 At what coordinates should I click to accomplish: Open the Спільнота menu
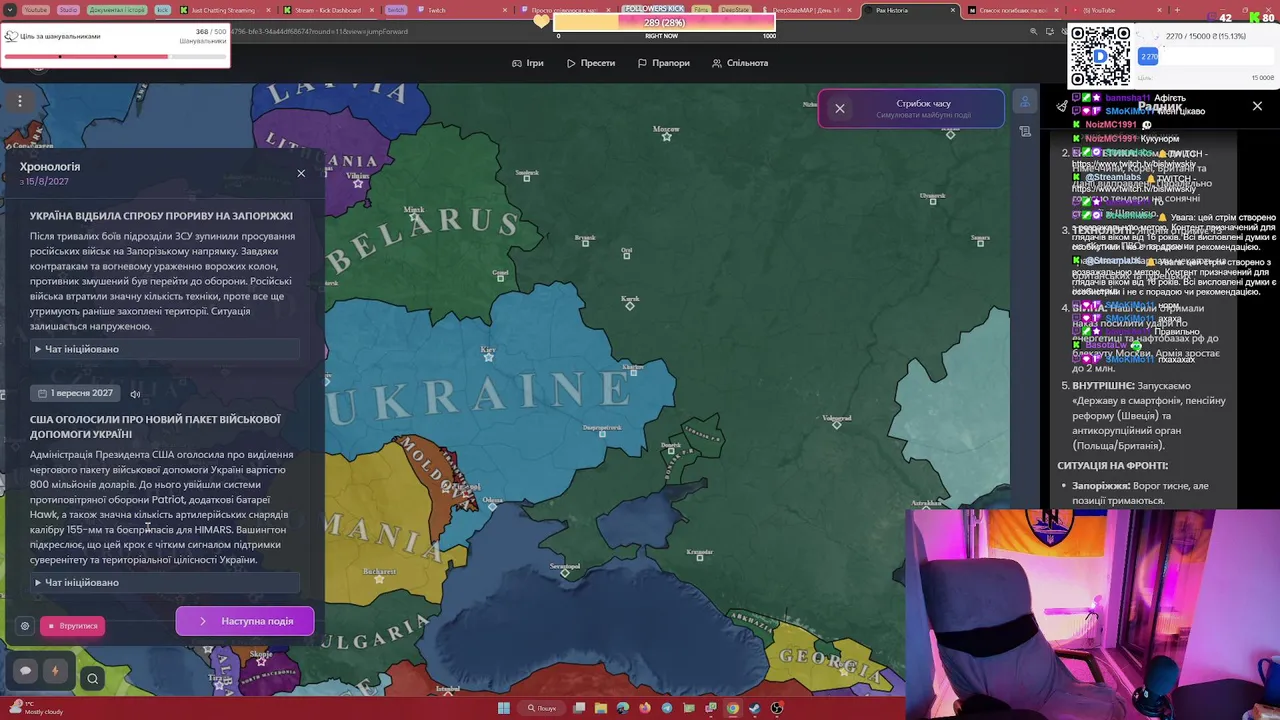740,63
